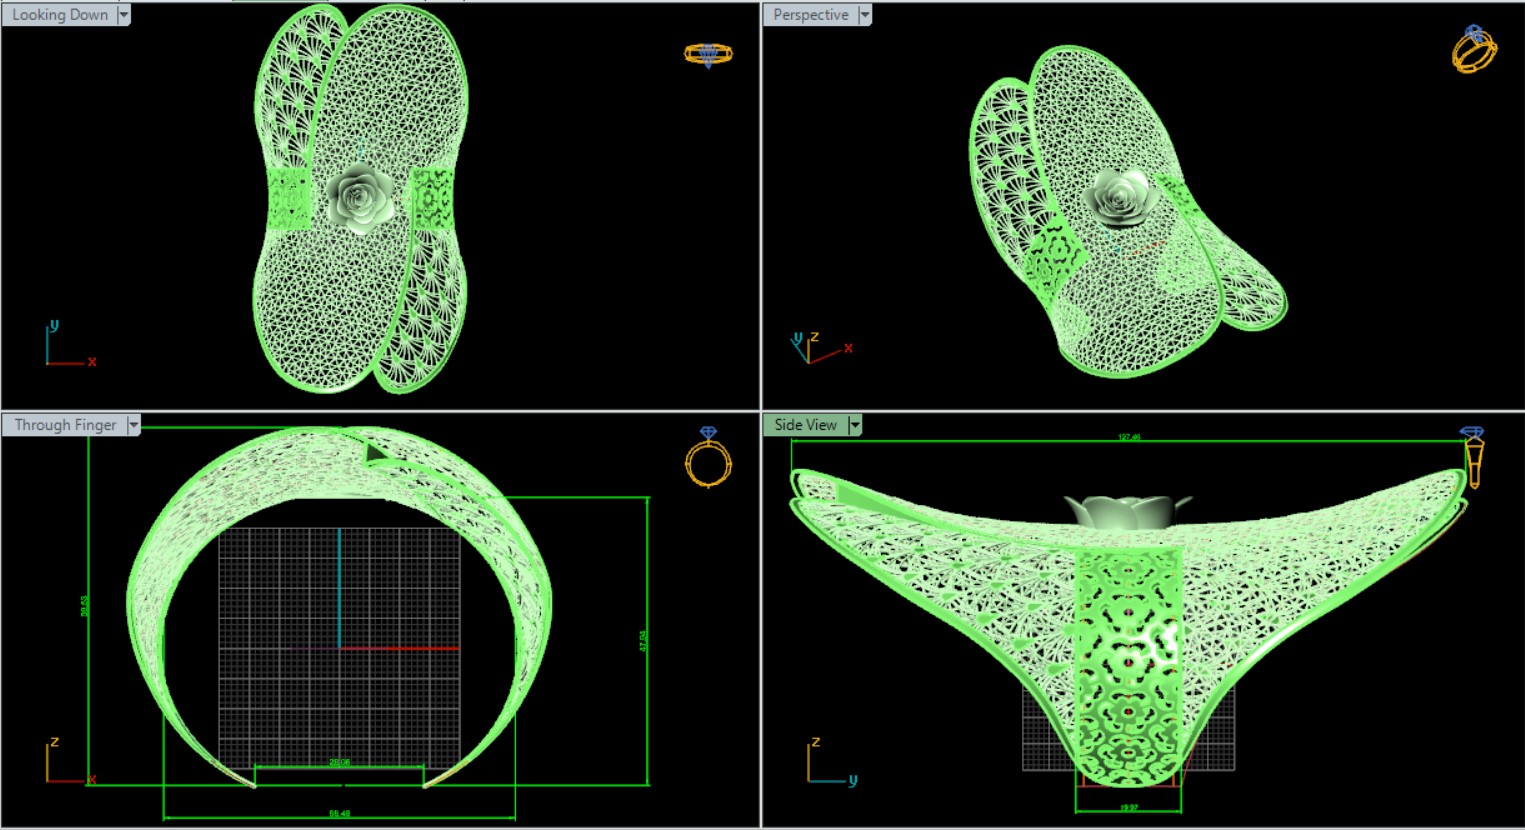Click the tilted ring icon in Perspective viewport
The width and height of the screenshot is (1525, 830).
[1474, 49]
